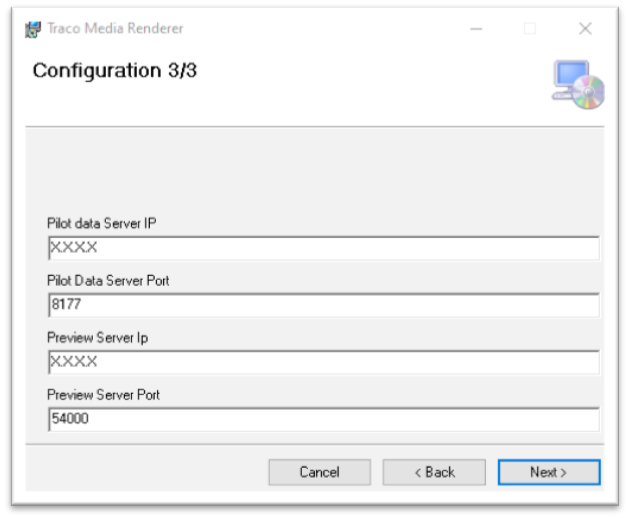Click the Pilot Data Server Port label

click(x=108, y=280)
